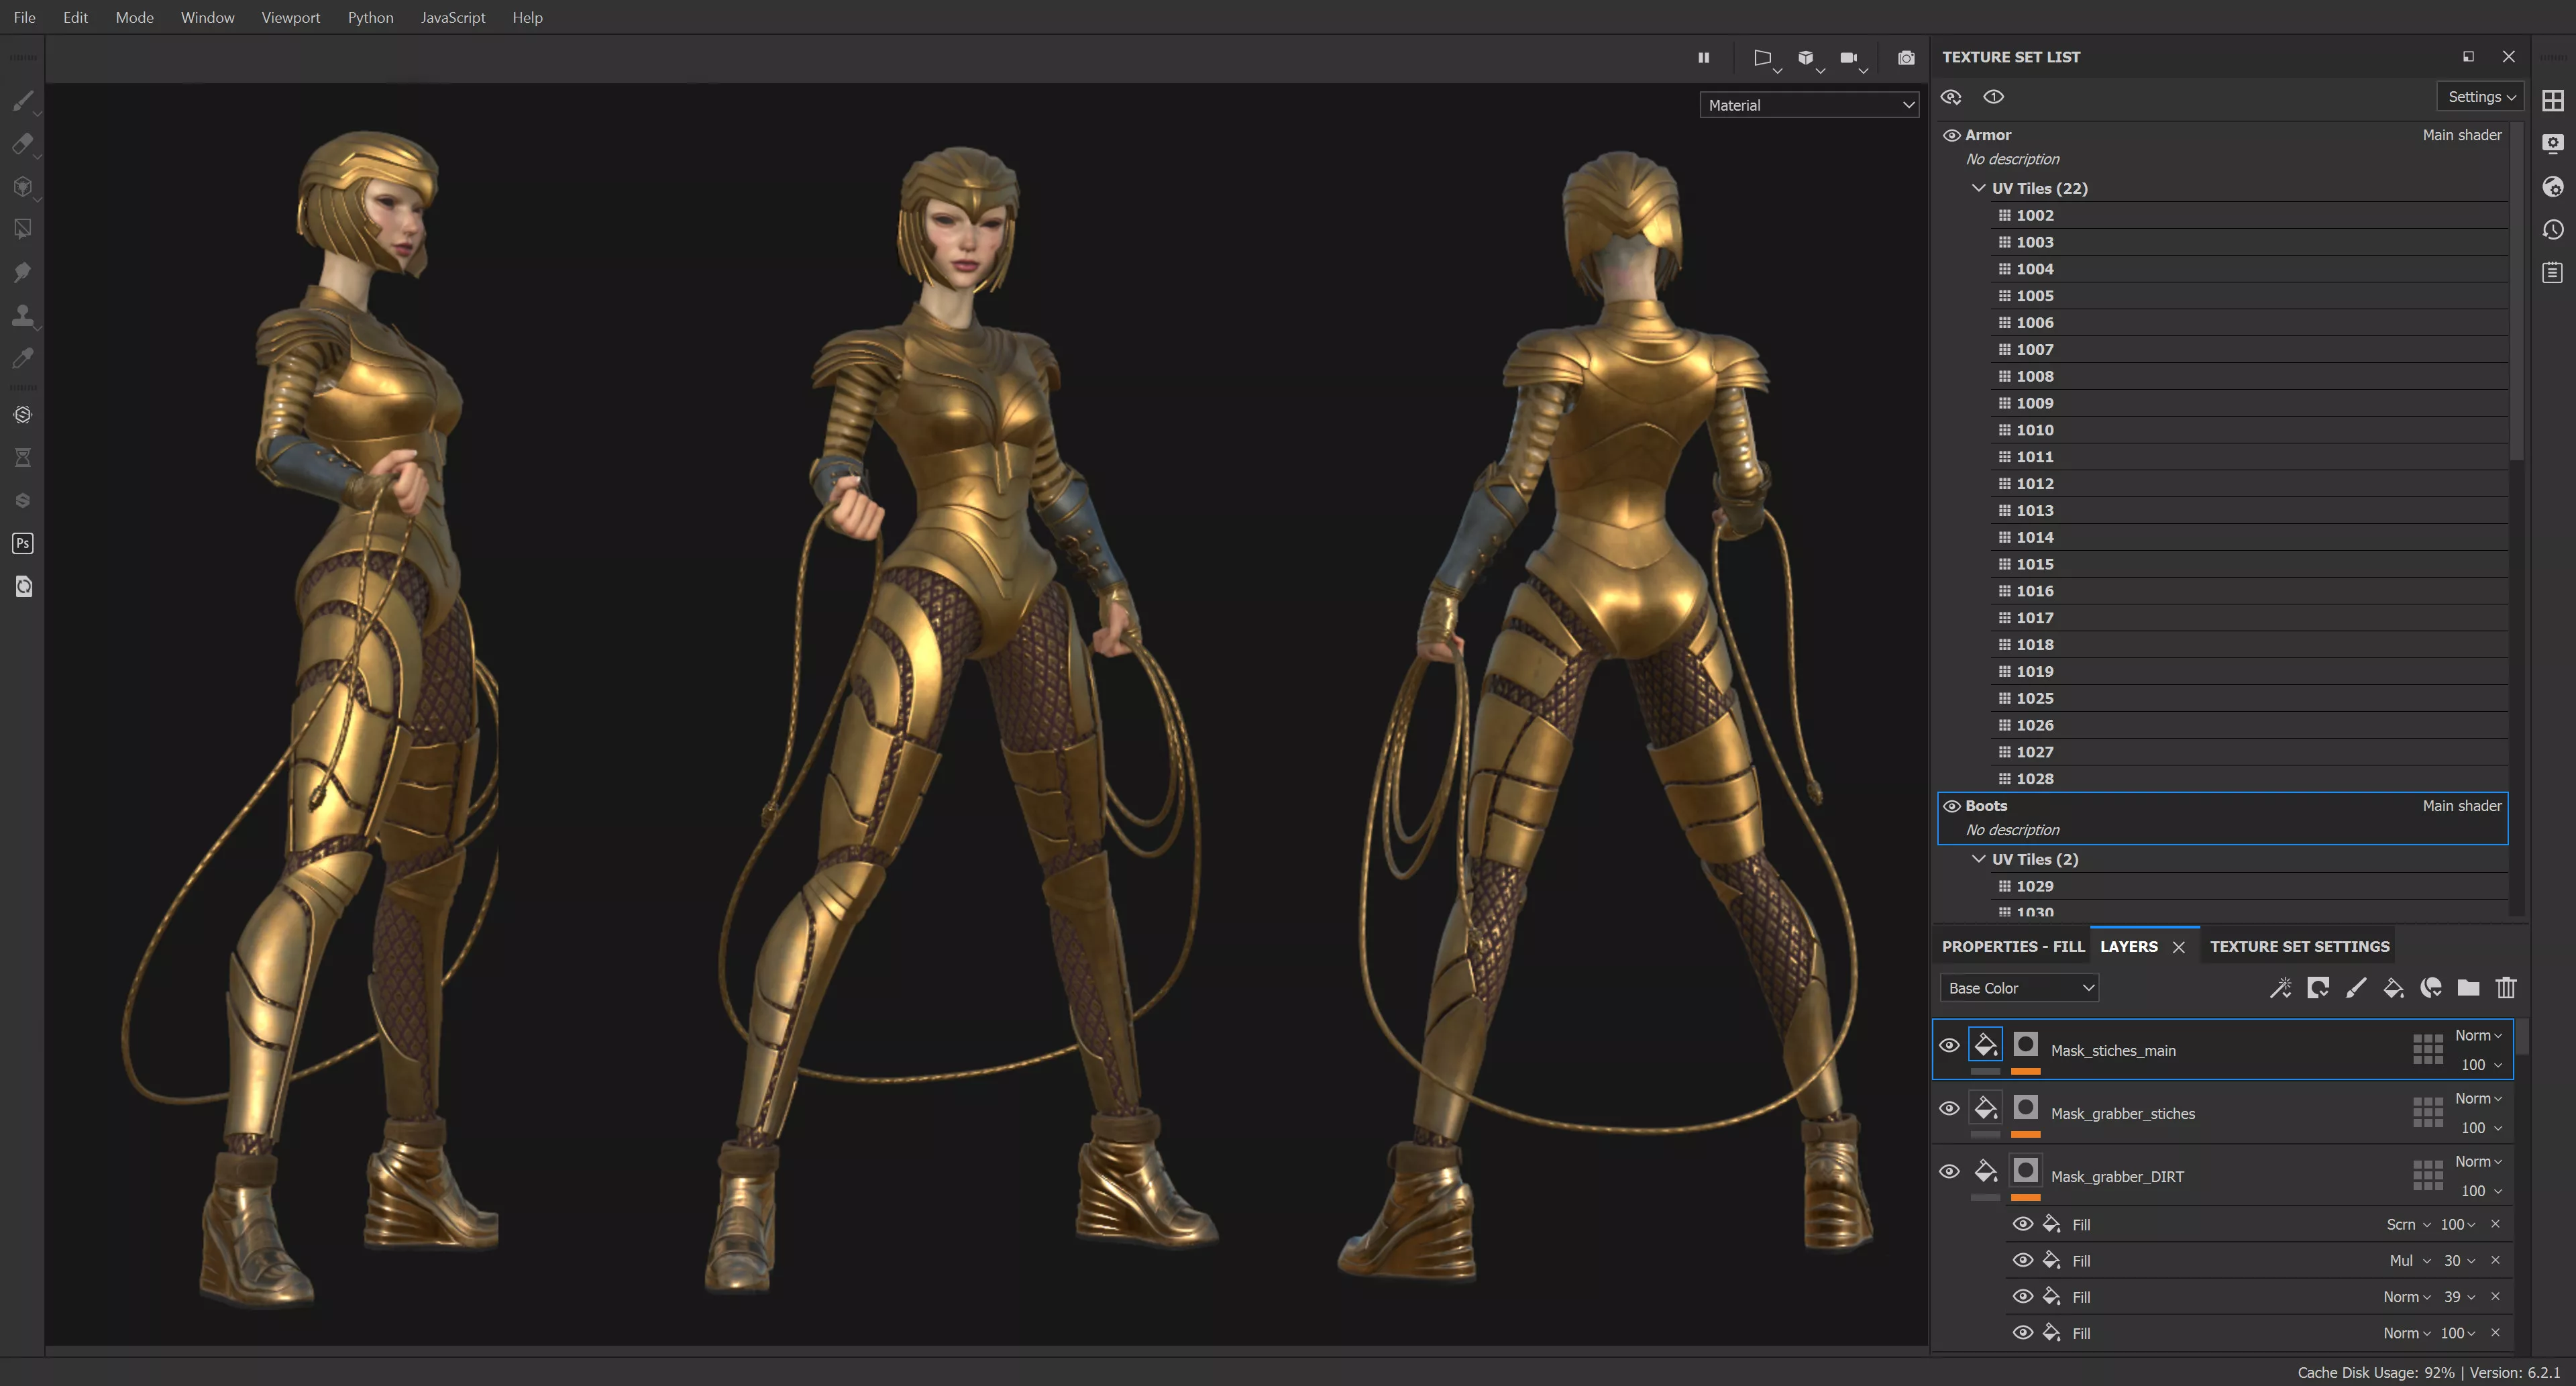2576x1386 pixels.
Task: Open the Material viewport mode dropdown
Action: pos(1808,105)
